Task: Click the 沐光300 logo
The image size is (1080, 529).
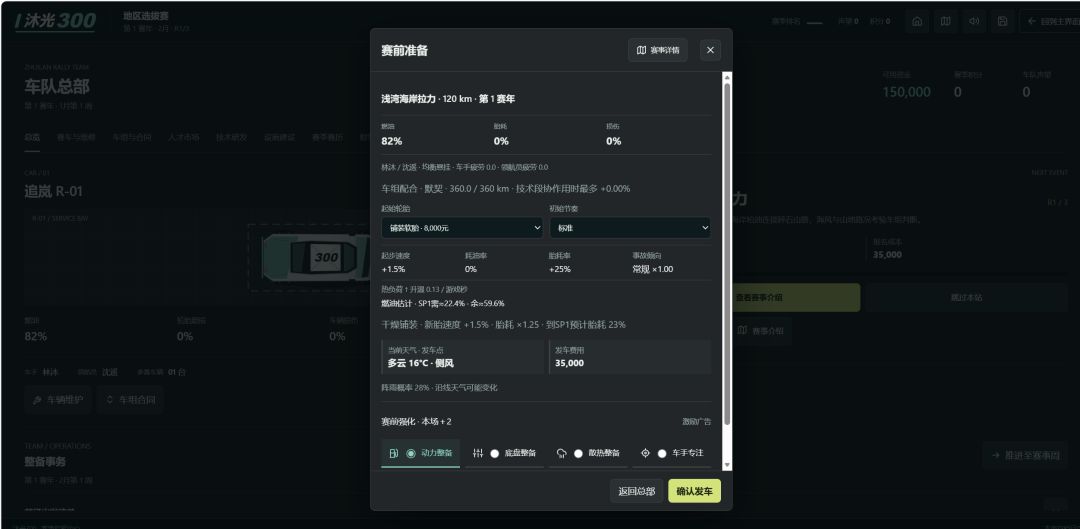Action: pyautogui.click(x=55, y=21)
